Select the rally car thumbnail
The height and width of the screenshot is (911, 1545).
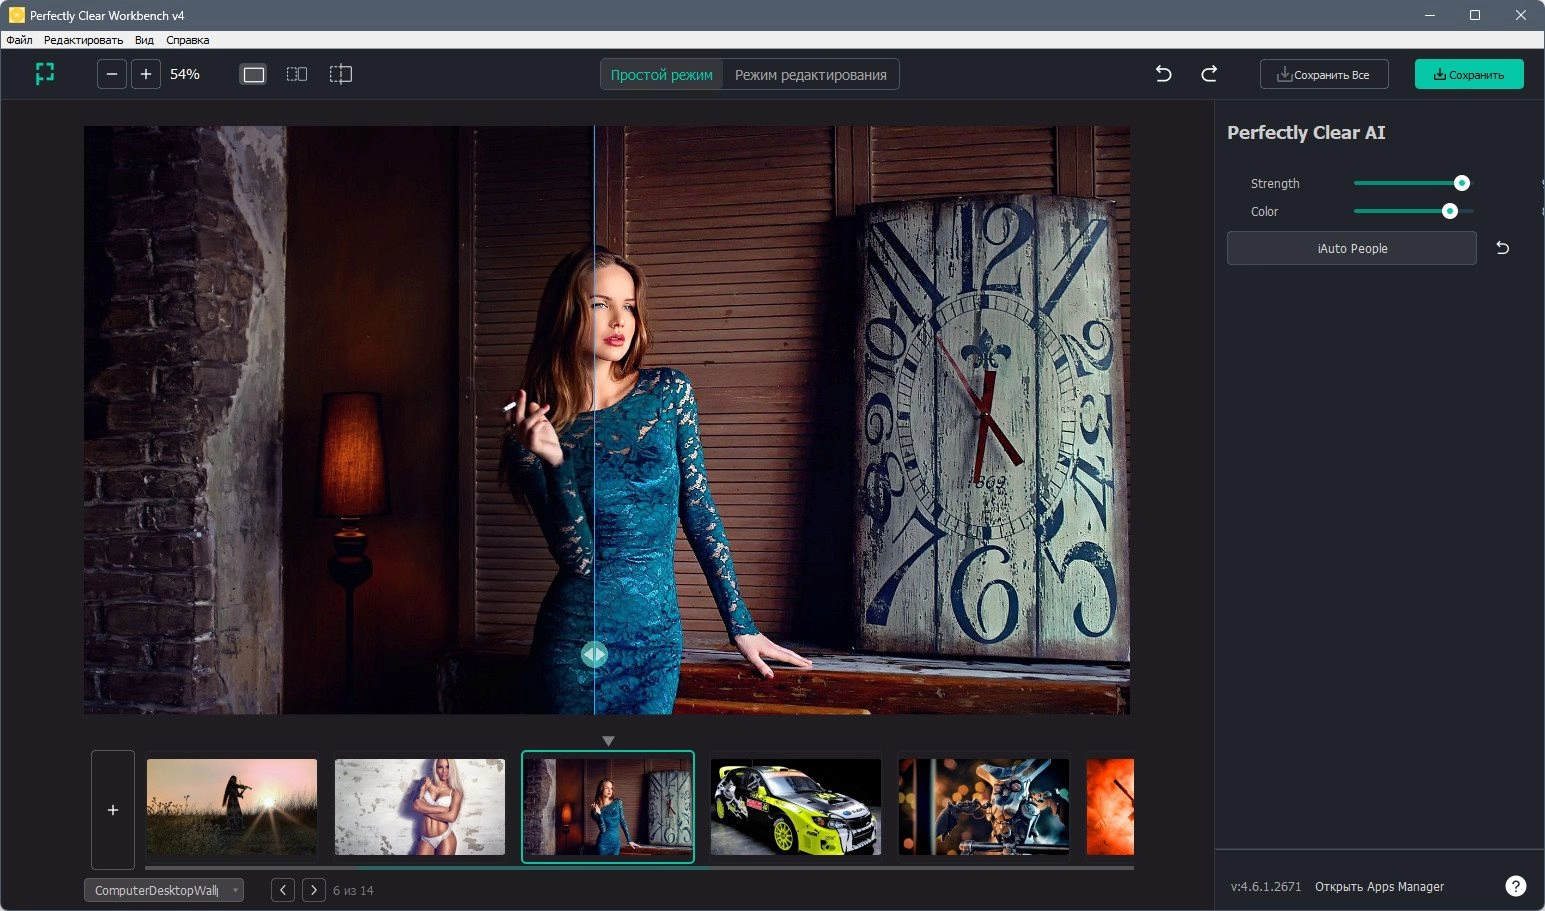point(796,807)
